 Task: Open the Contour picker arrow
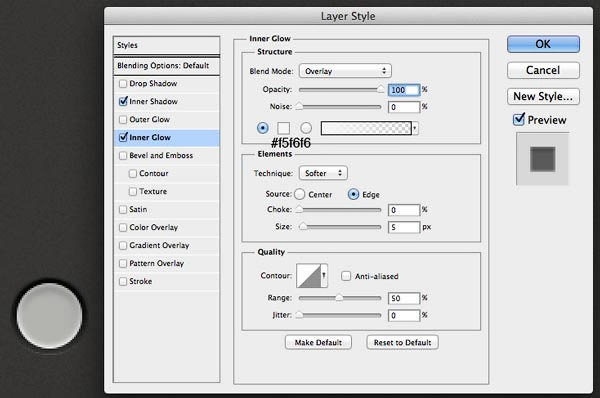coord(324,276)
